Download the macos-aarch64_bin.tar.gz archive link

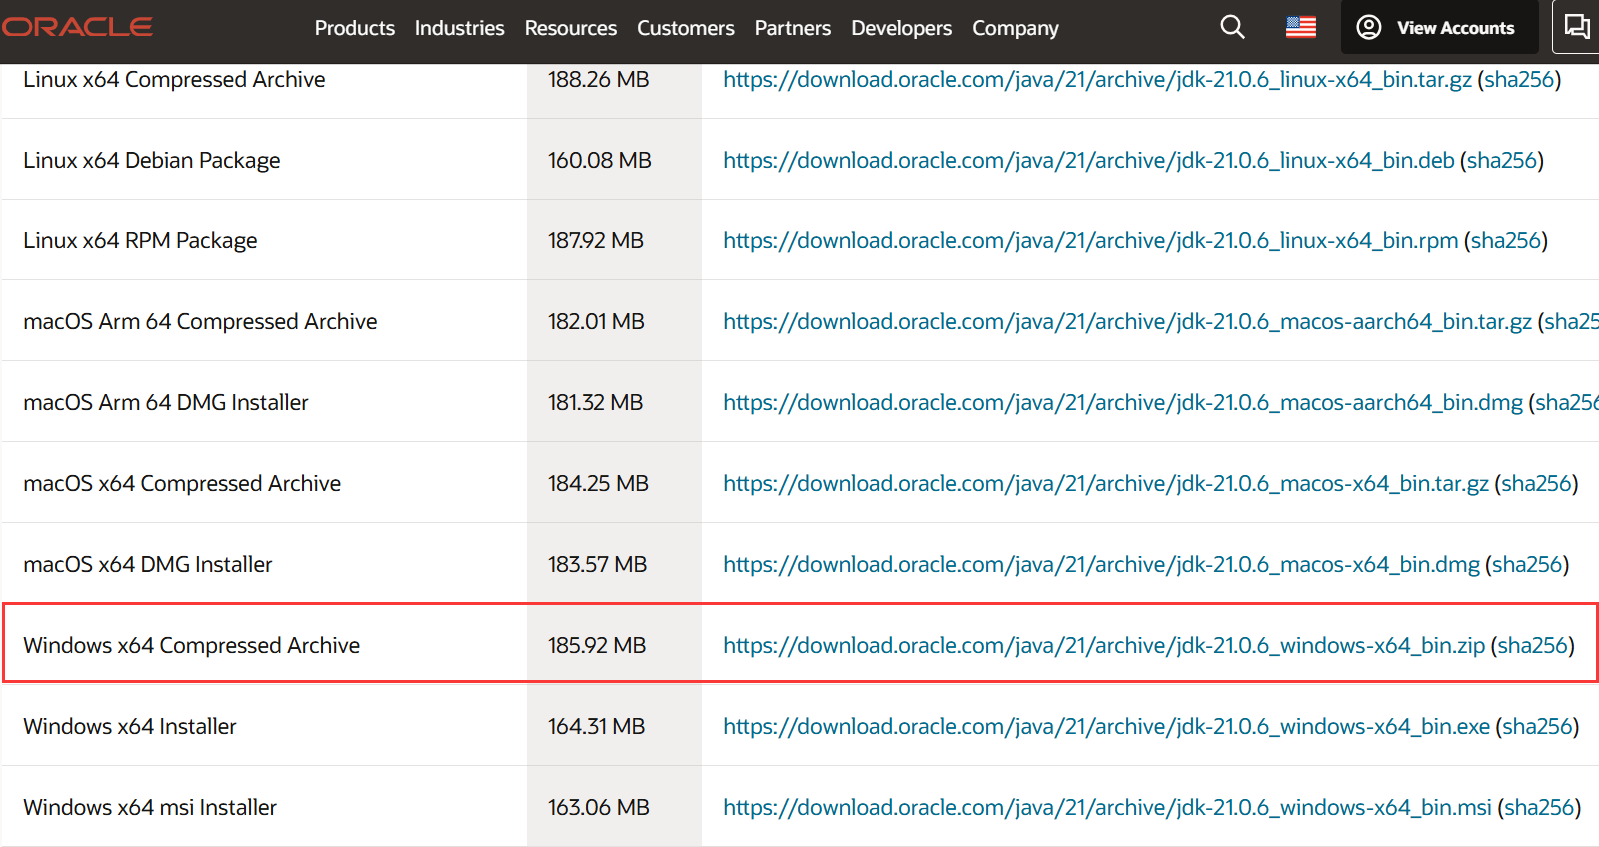(1127, 321)
